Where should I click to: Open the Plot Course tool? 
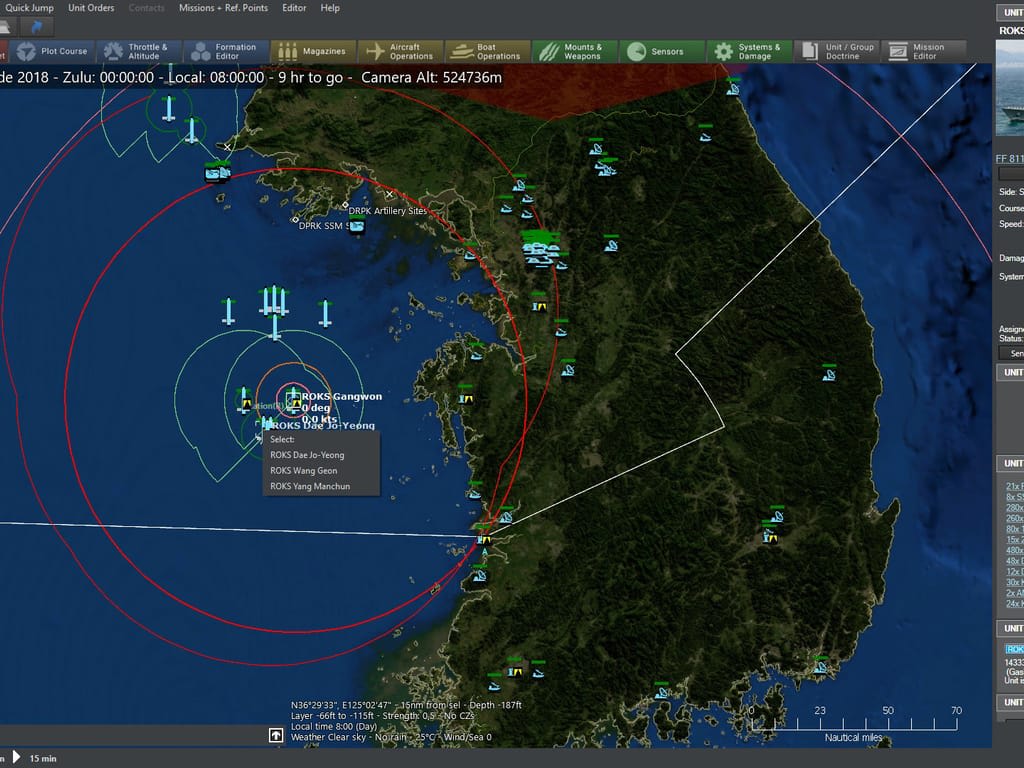53,52
